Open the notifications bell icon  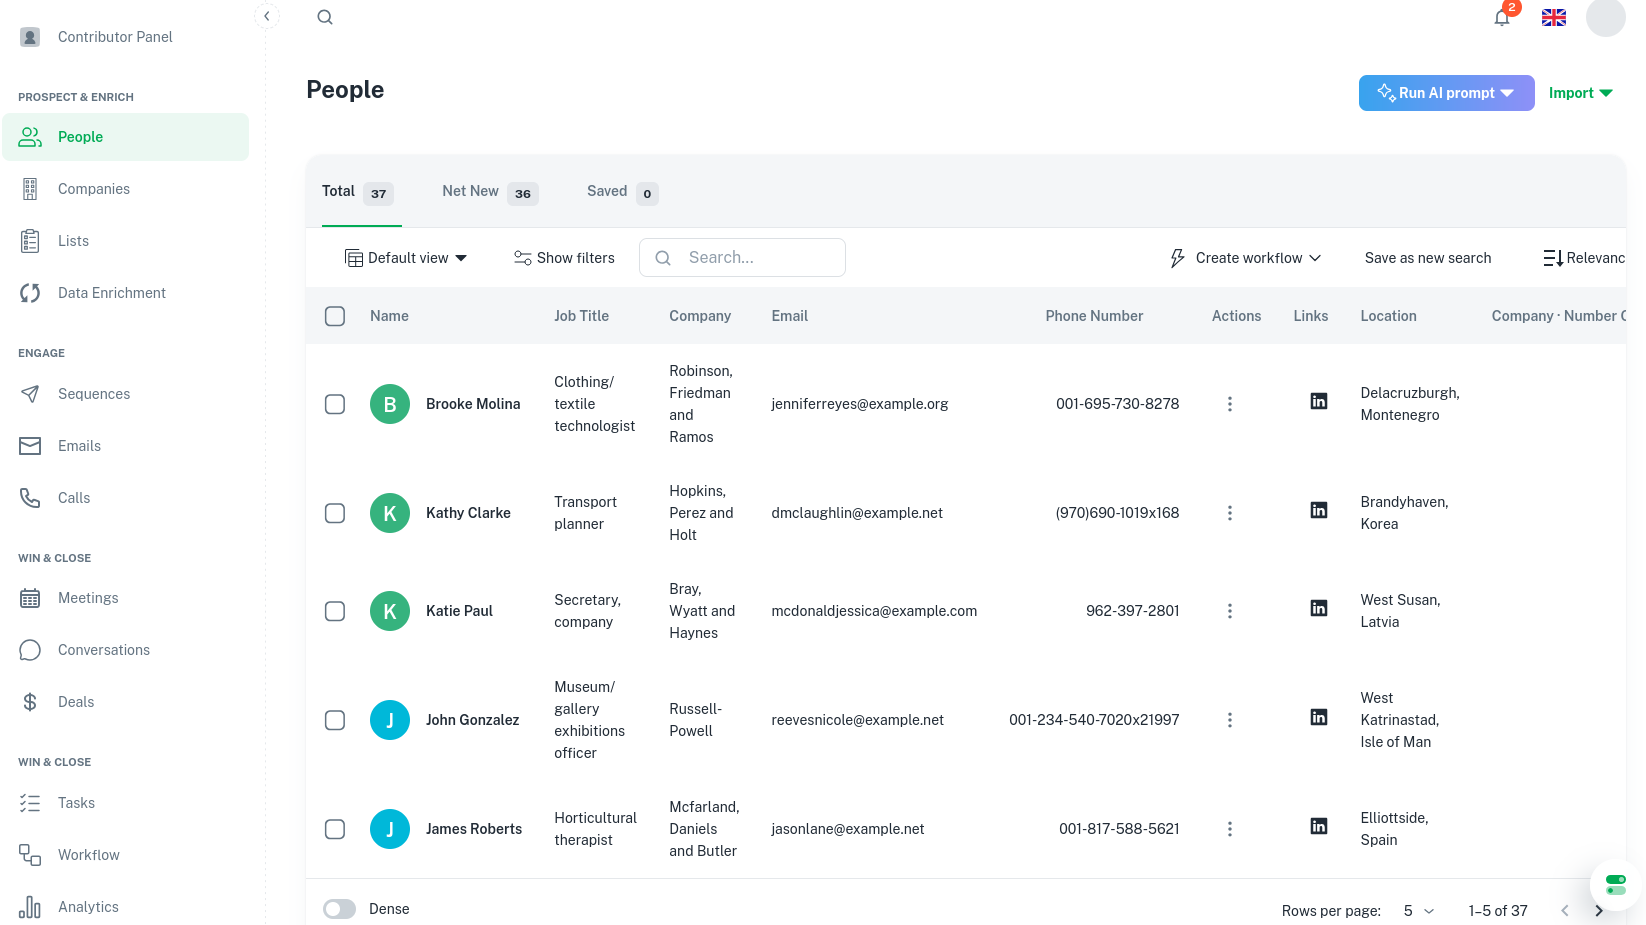point(1502,18)
